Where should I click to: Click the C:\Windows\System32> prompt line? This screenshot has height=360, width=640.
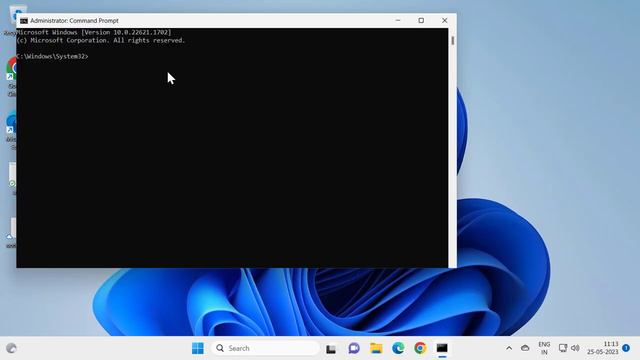pyautogui.click(x=52, y=56)
